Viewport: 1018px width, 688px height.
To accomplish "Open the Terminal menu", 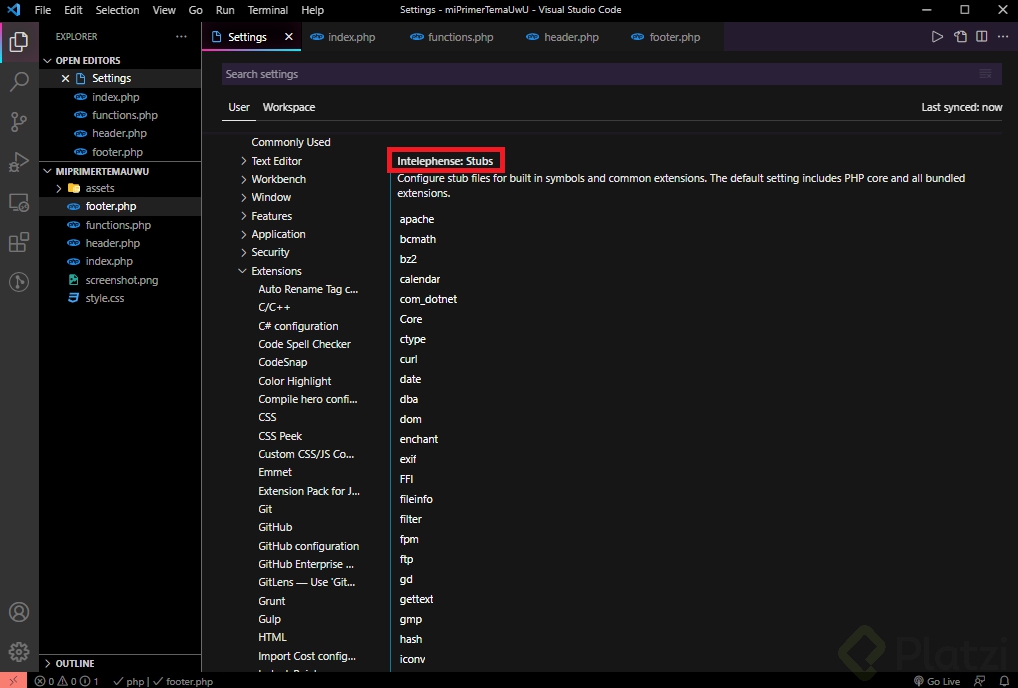I will (267, 10).
